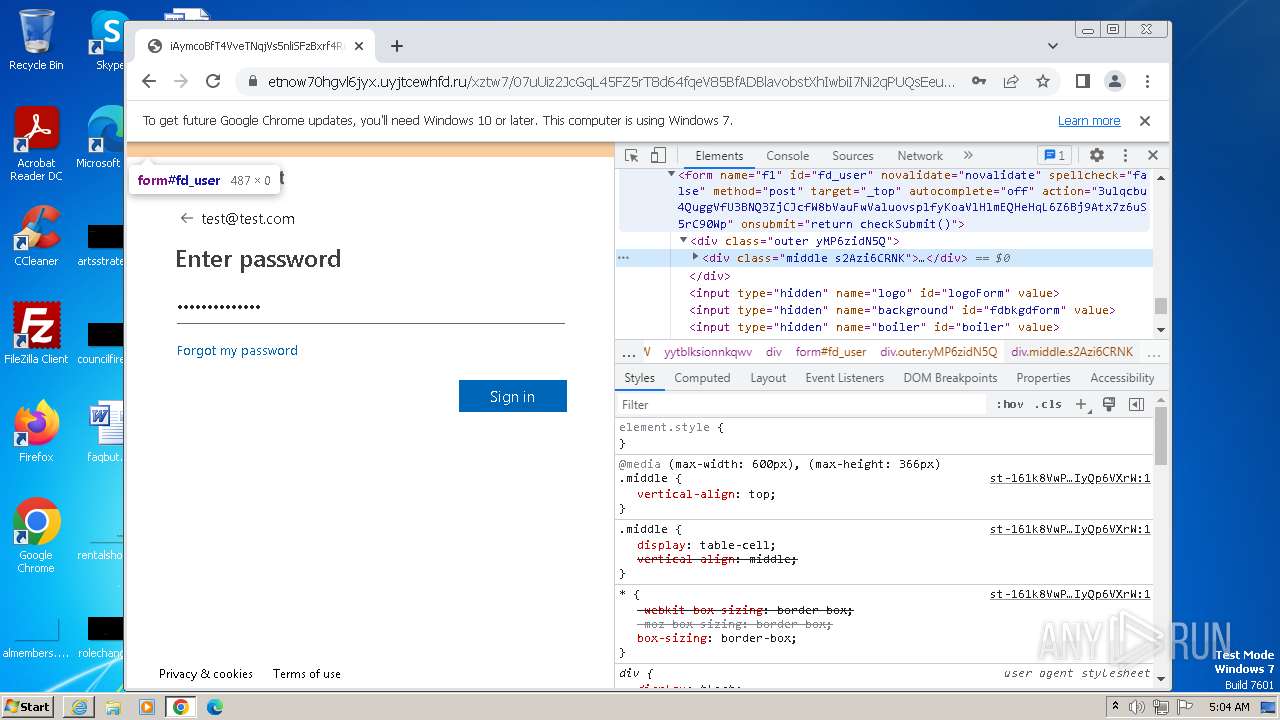The image size is (1280, 720).
Task: Close the DevTools panel
Action: click(x=1153, y=155)
